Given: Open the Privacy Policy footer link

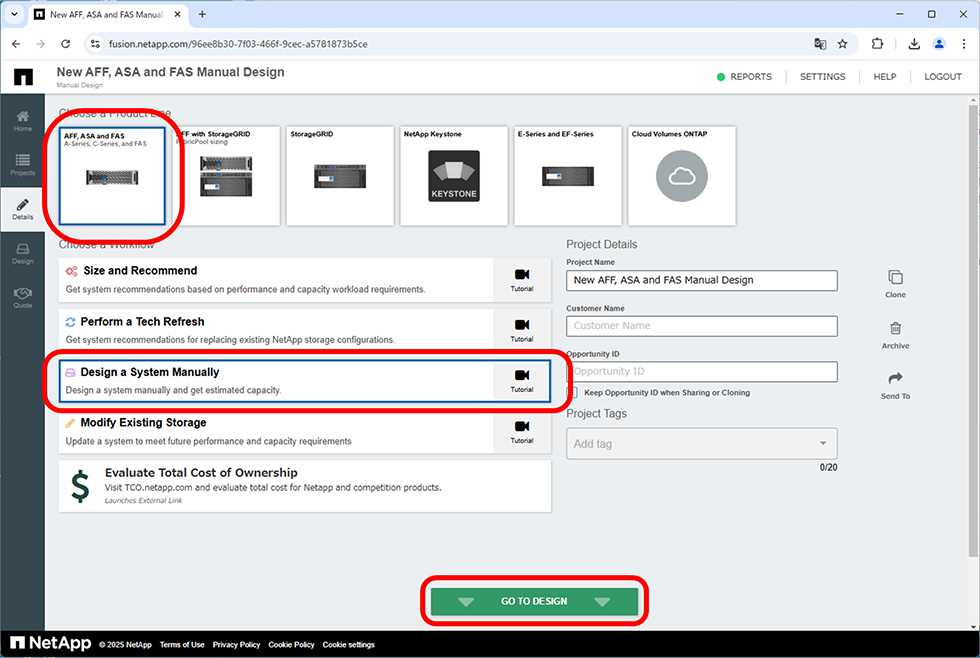Looking at the screenshot, I should (236, 644).
